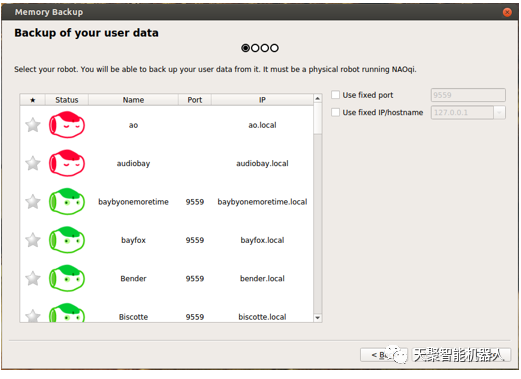
Task: Open the fixed IP/hostname dropdown arrow
Action: tap(499, 113)
